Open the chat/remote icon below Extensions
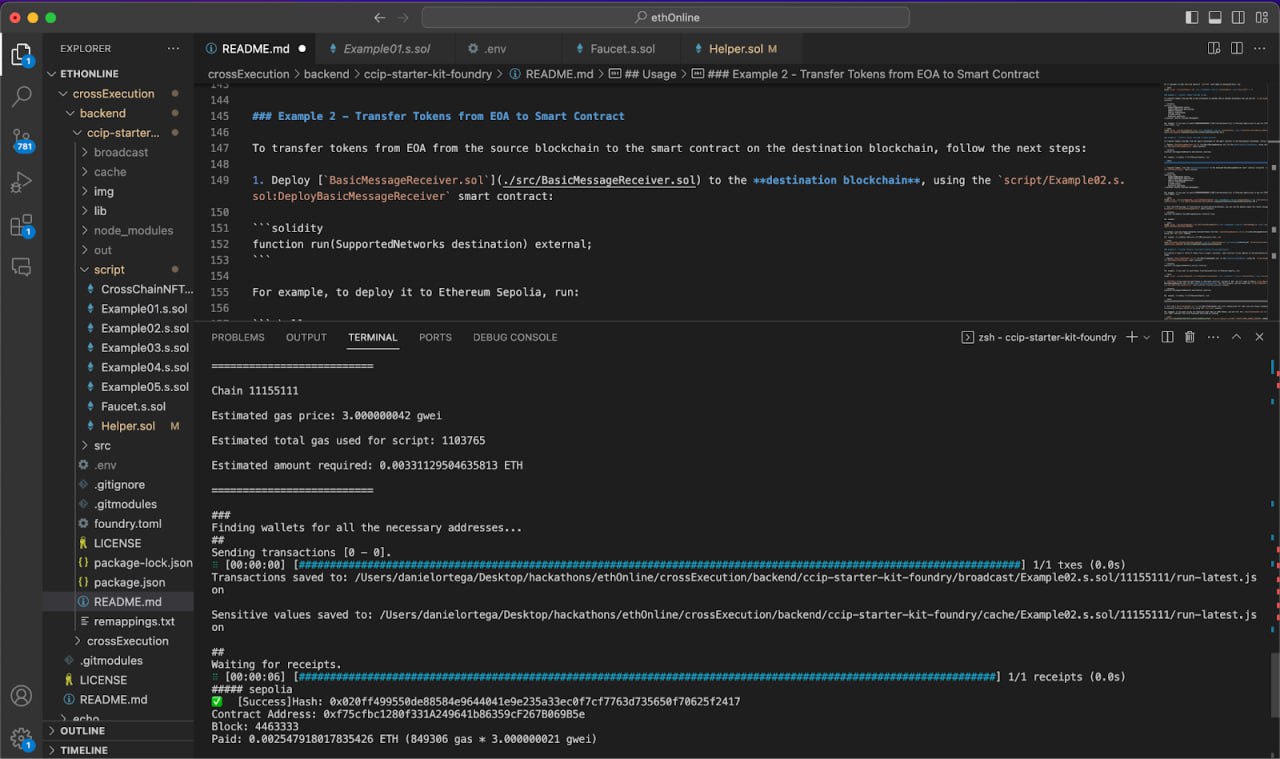This screenshot has width=1280, height=759. coord(21,267)
